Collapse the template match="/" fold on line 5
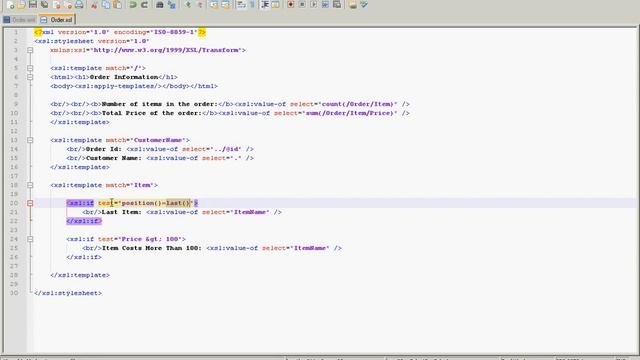640x360 pixels. click(x=30, y=68)
